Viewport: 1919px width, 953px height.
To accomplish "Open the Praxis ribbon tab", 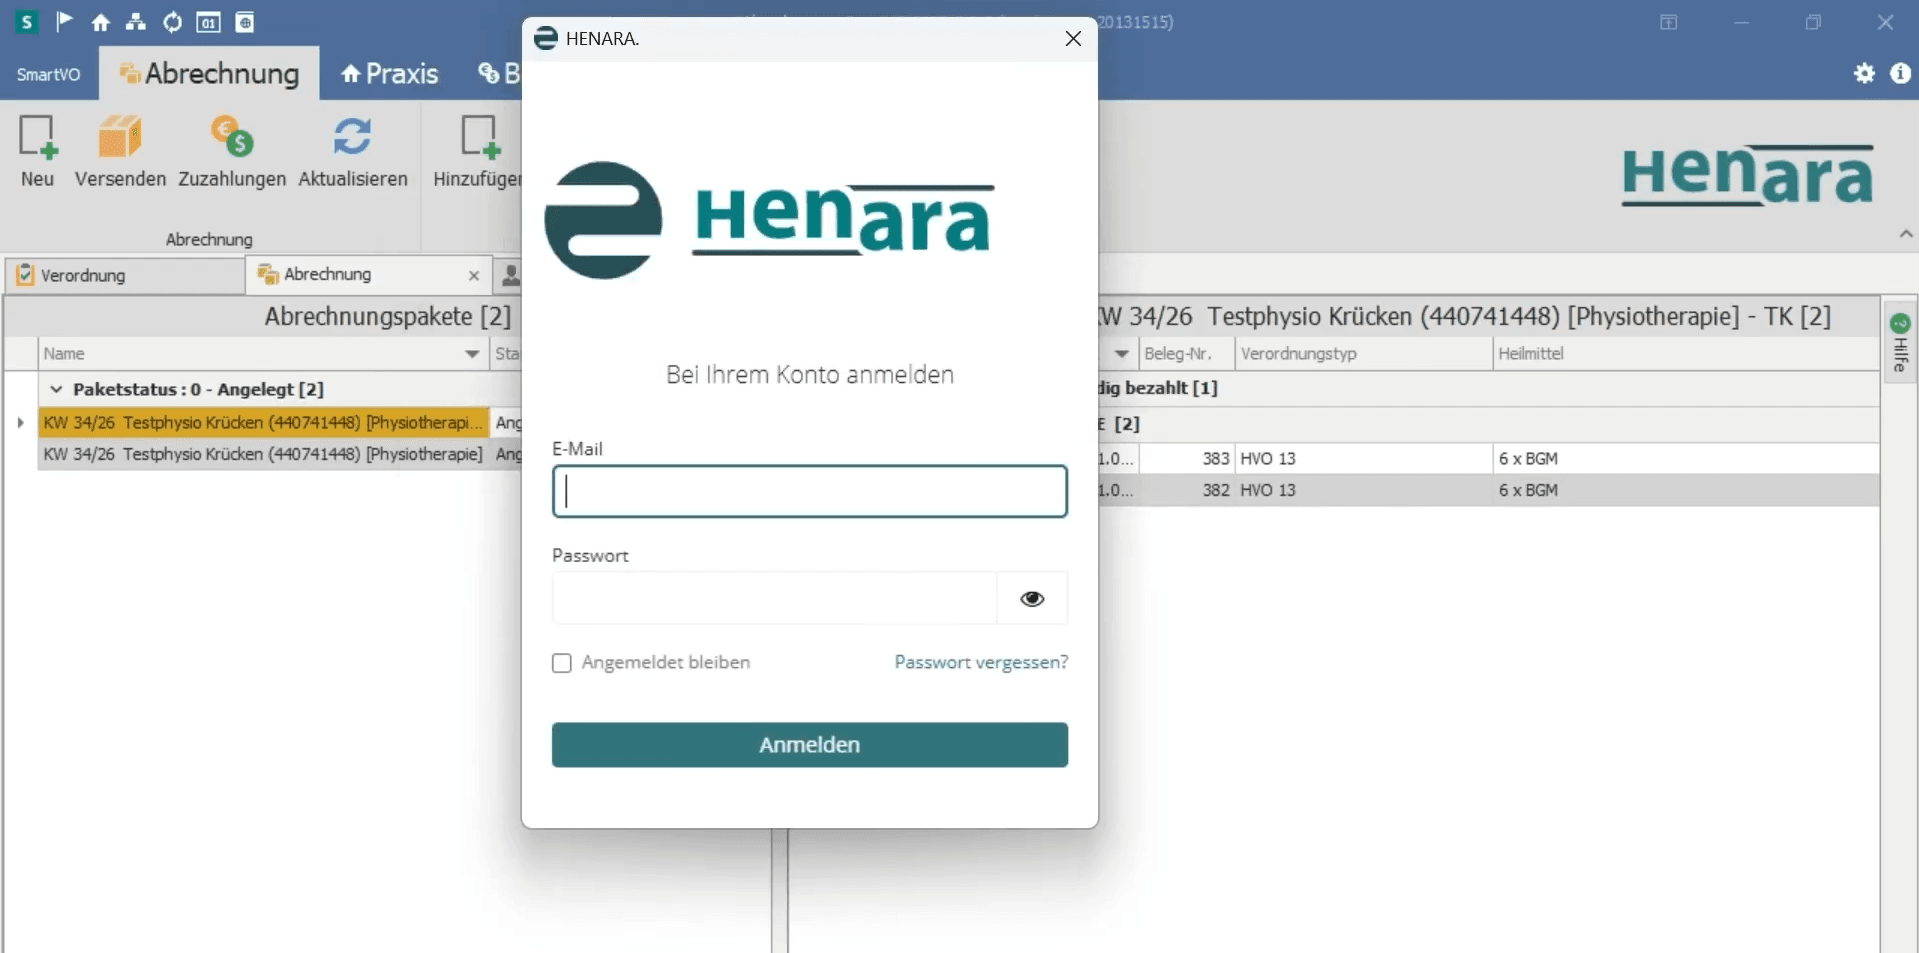I will point(390,74).
